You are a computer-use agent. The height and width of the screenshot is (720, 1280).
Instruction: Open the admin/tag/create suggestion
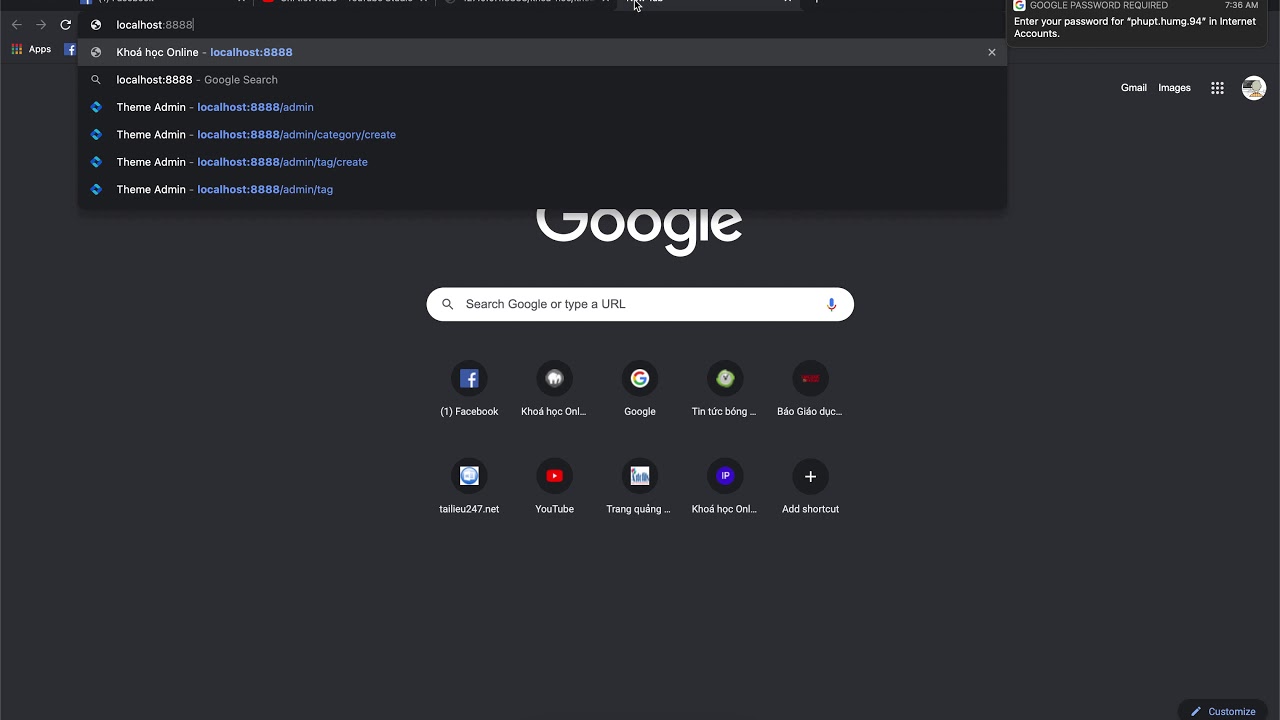[543, 162]
